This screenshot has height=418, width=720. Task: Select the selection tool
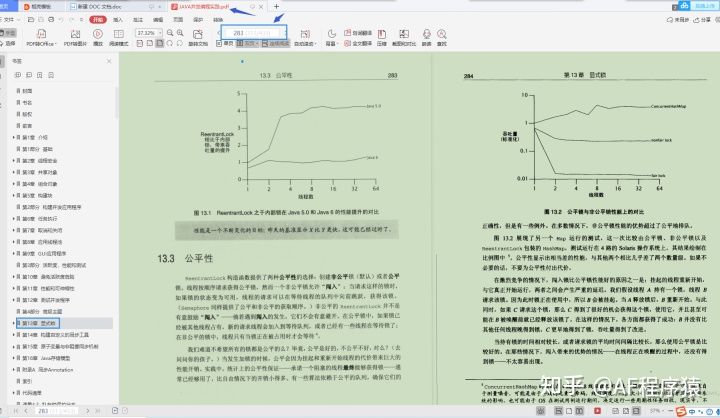pos(8,43)
